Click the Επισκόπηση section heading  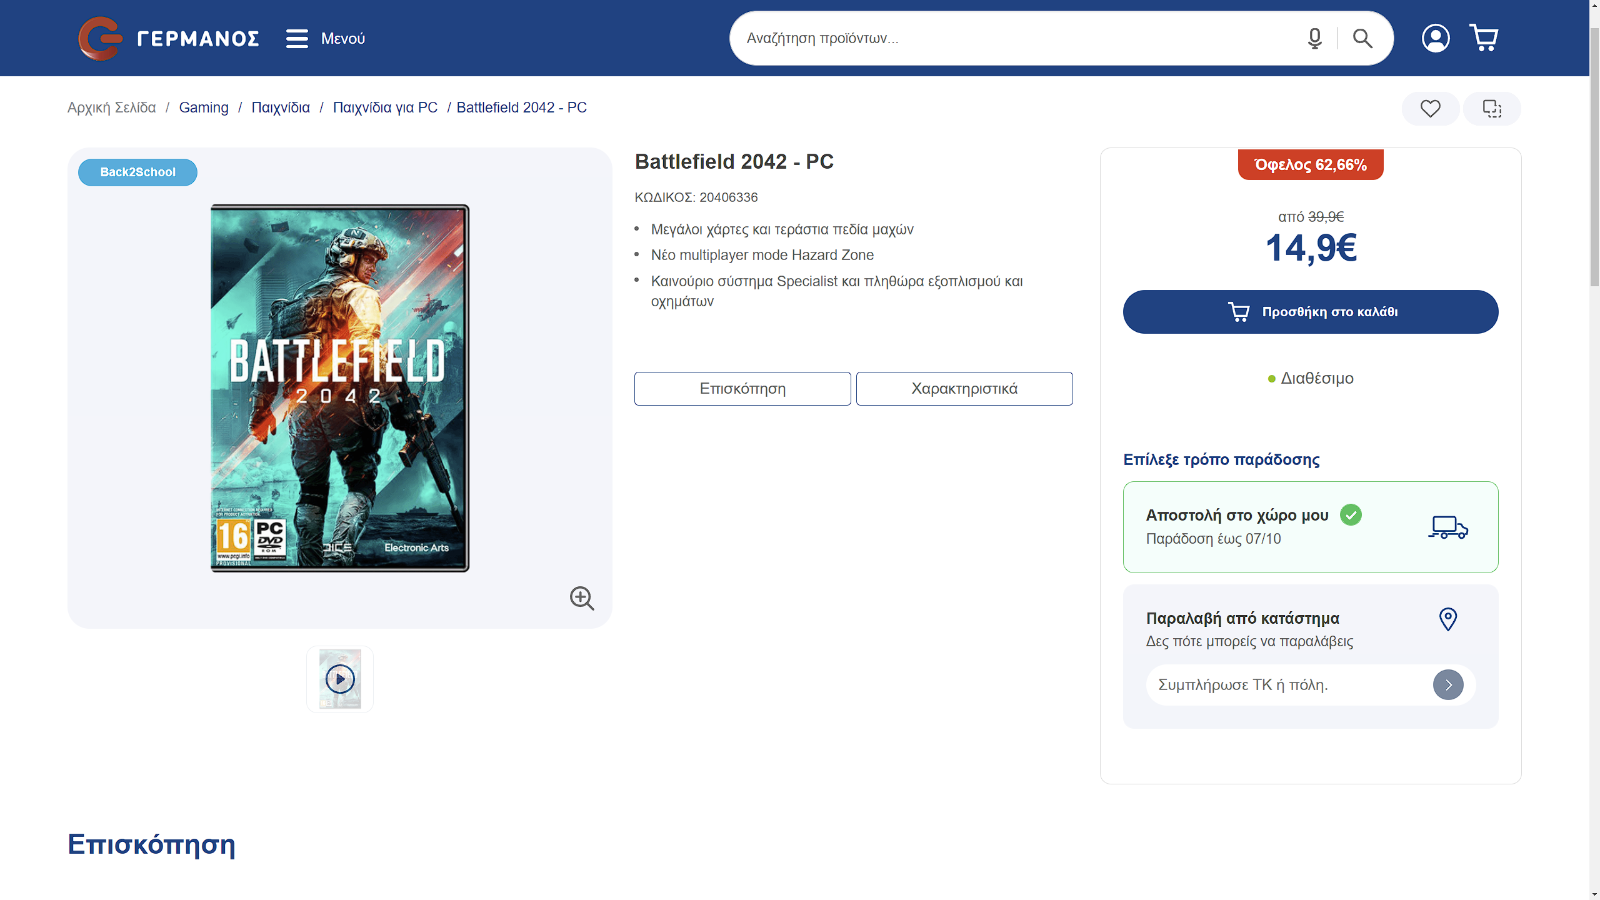(x=151, y=844)
